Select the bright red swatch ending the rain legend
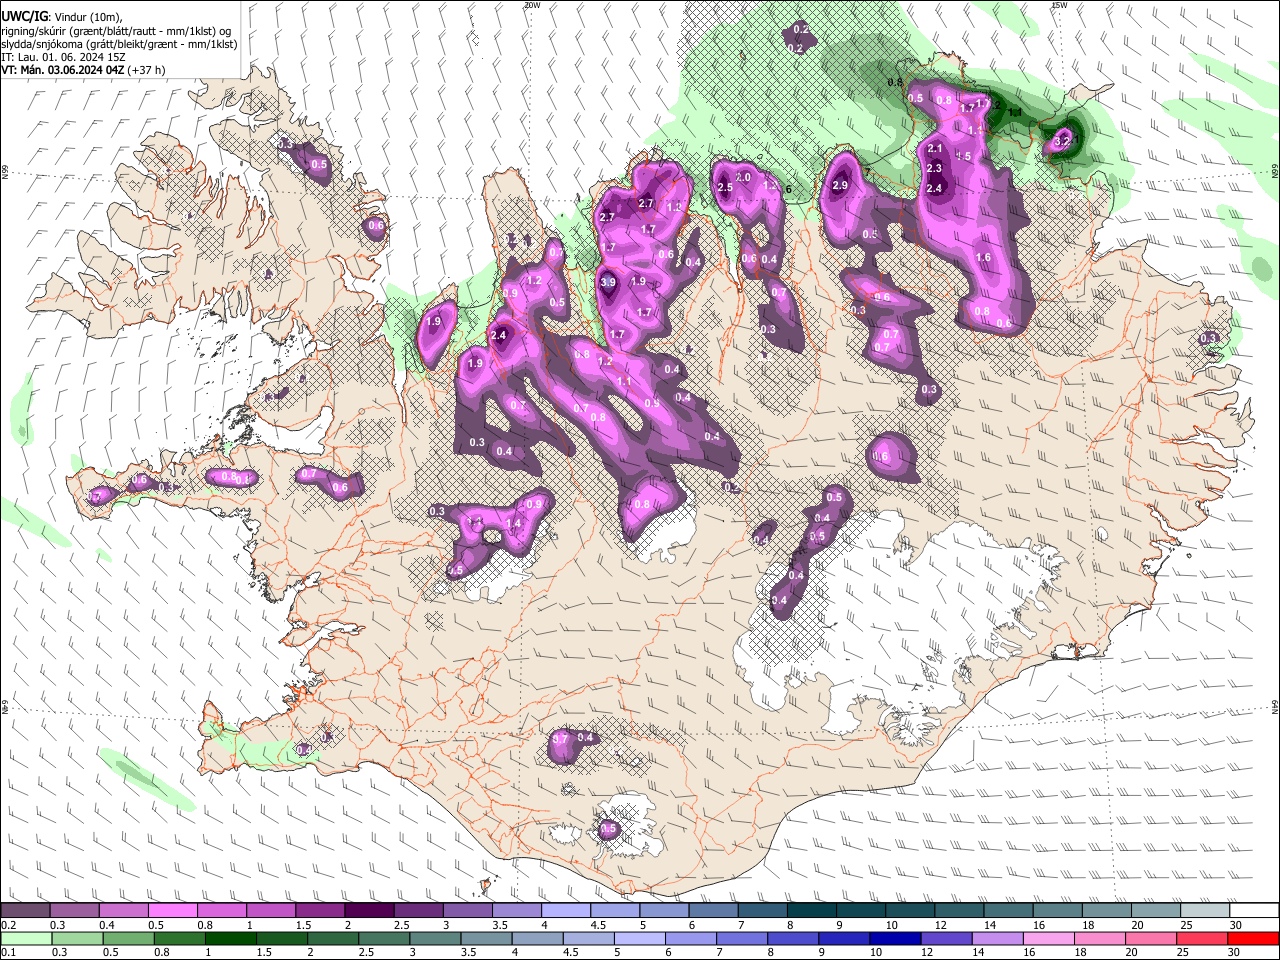The height and width of the screenshot is (960, 1280). [1251, 939]
